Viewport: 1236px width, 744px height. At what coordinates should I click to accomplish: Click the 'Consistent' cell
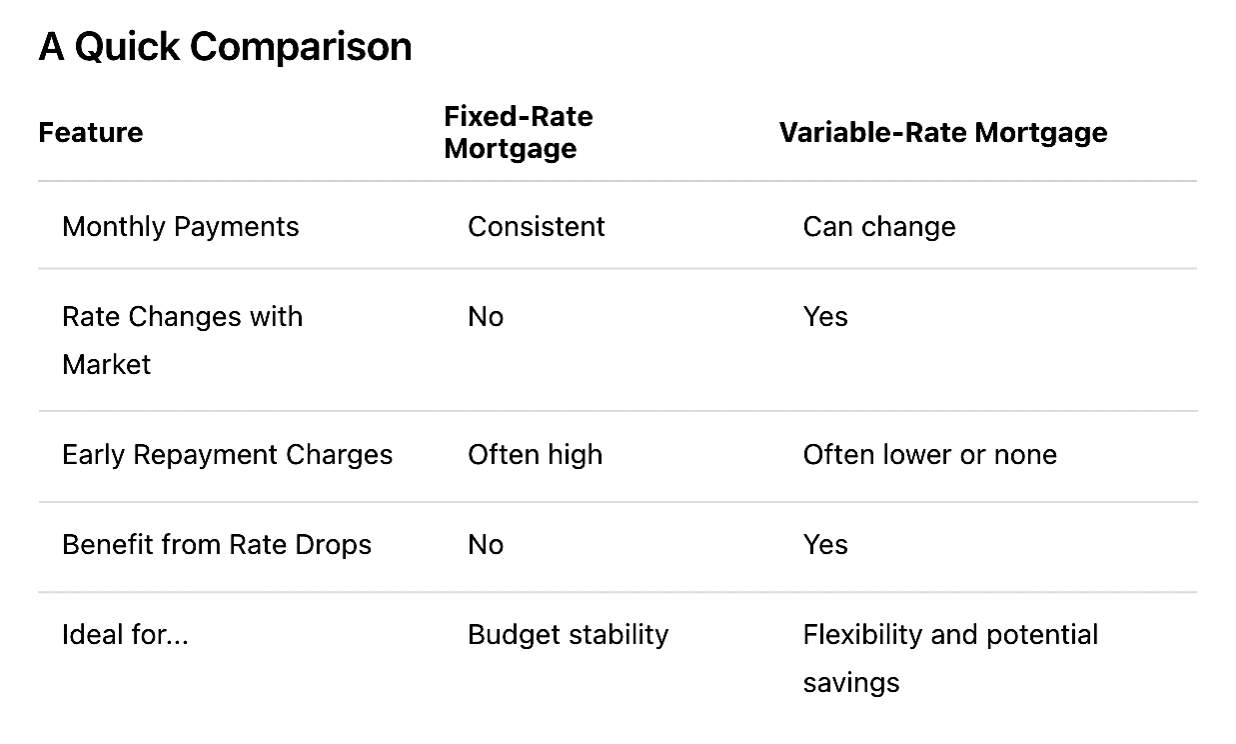pyautogui.click(x=536, y=227)
